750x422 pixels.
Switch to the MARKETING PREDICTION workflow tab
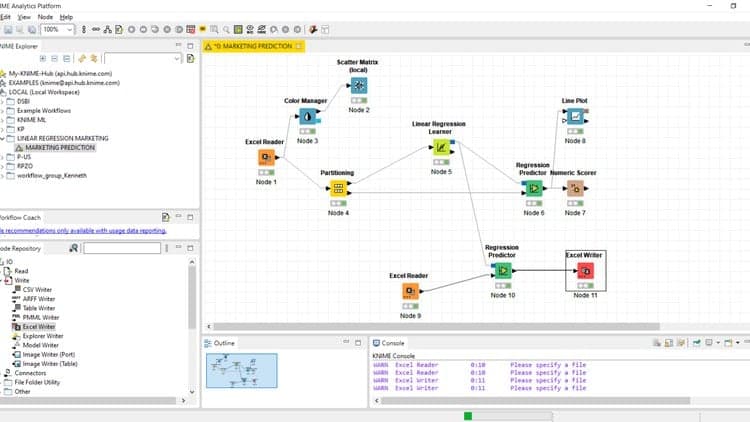[254, 46]
